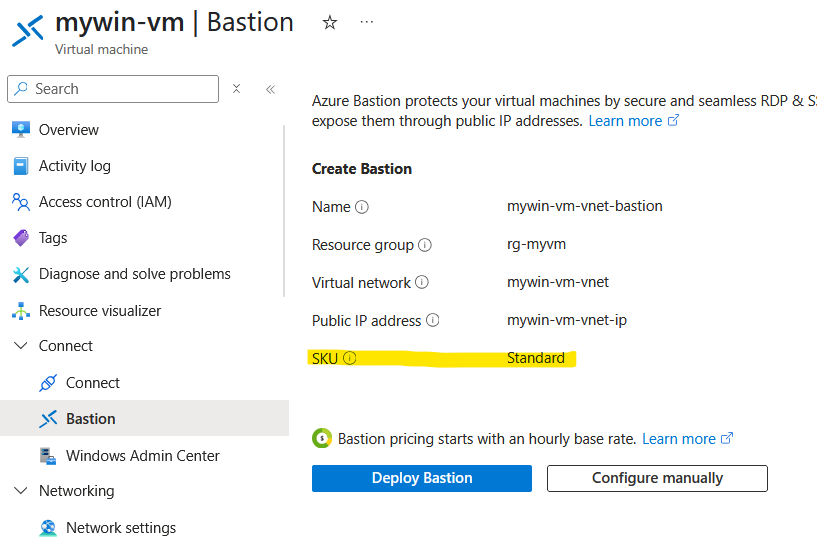Image resolution: width=817 pixels, height=542 pixels.
Task: Focus the Search input field
Action: [113, 89]
